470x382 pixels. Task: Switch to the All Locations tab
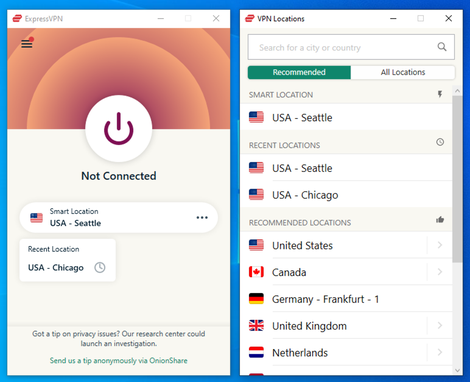coord(403,72)
